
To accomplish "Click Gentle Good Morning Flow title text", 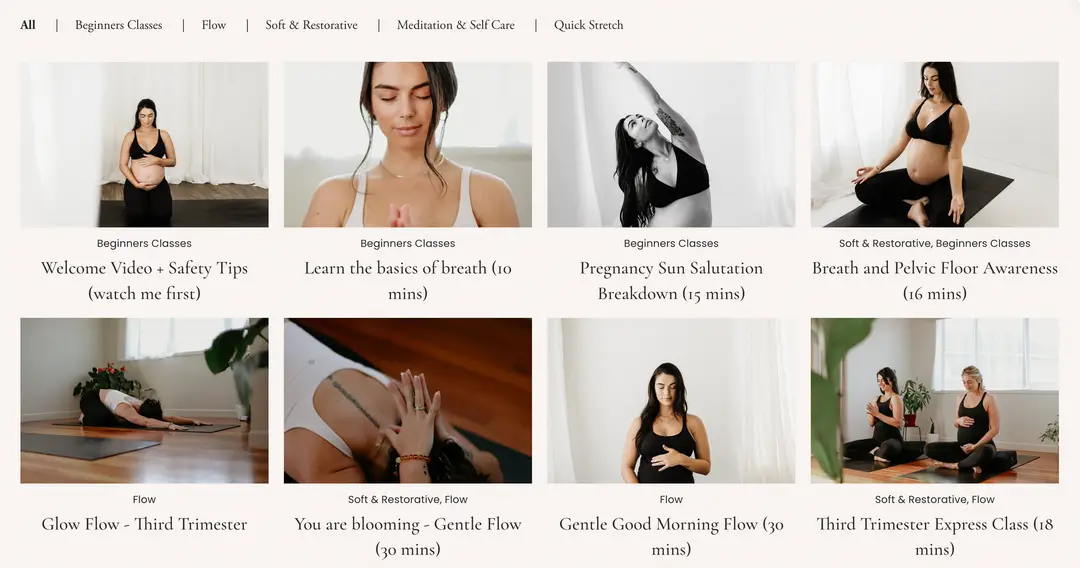I will pyautogui.click(x=671, y=536).
